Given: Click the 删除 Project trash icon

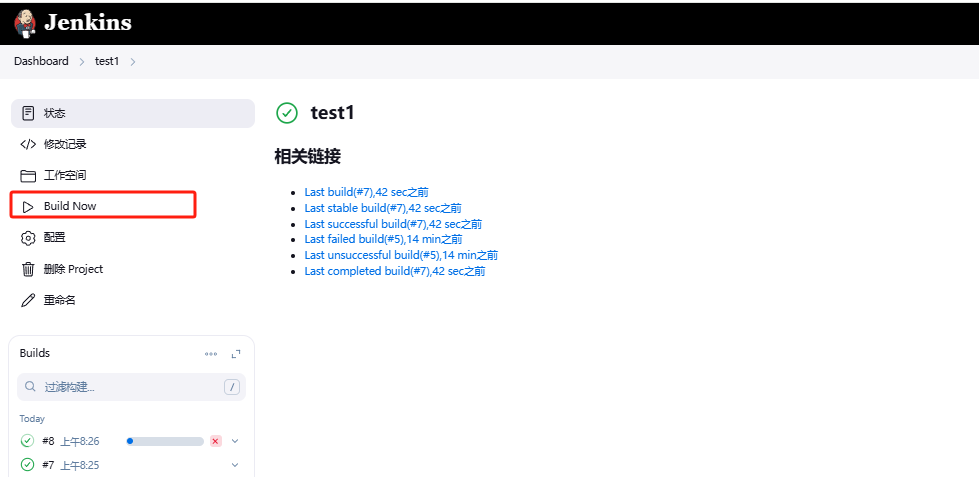Looking at the screenshot, I should pos(28,269).
